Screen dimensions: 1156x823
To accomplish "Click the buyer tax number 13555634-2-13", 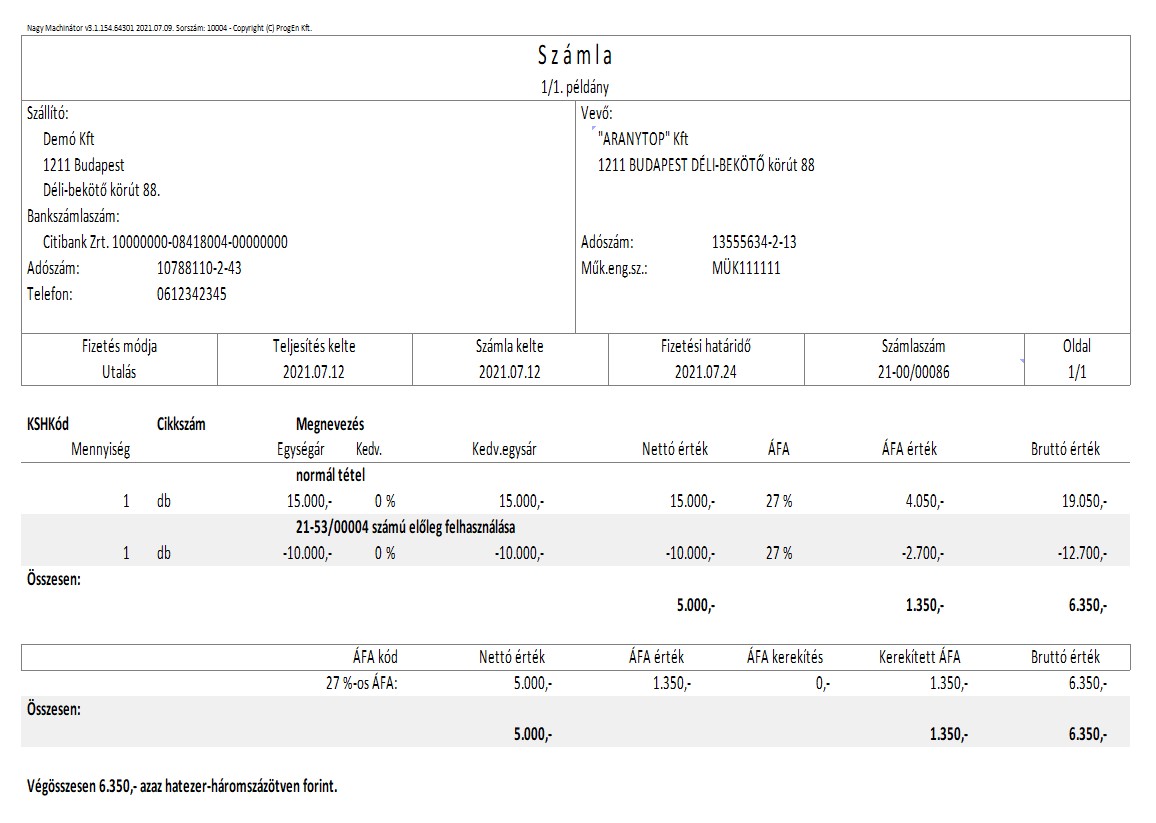I will (753, 242).
